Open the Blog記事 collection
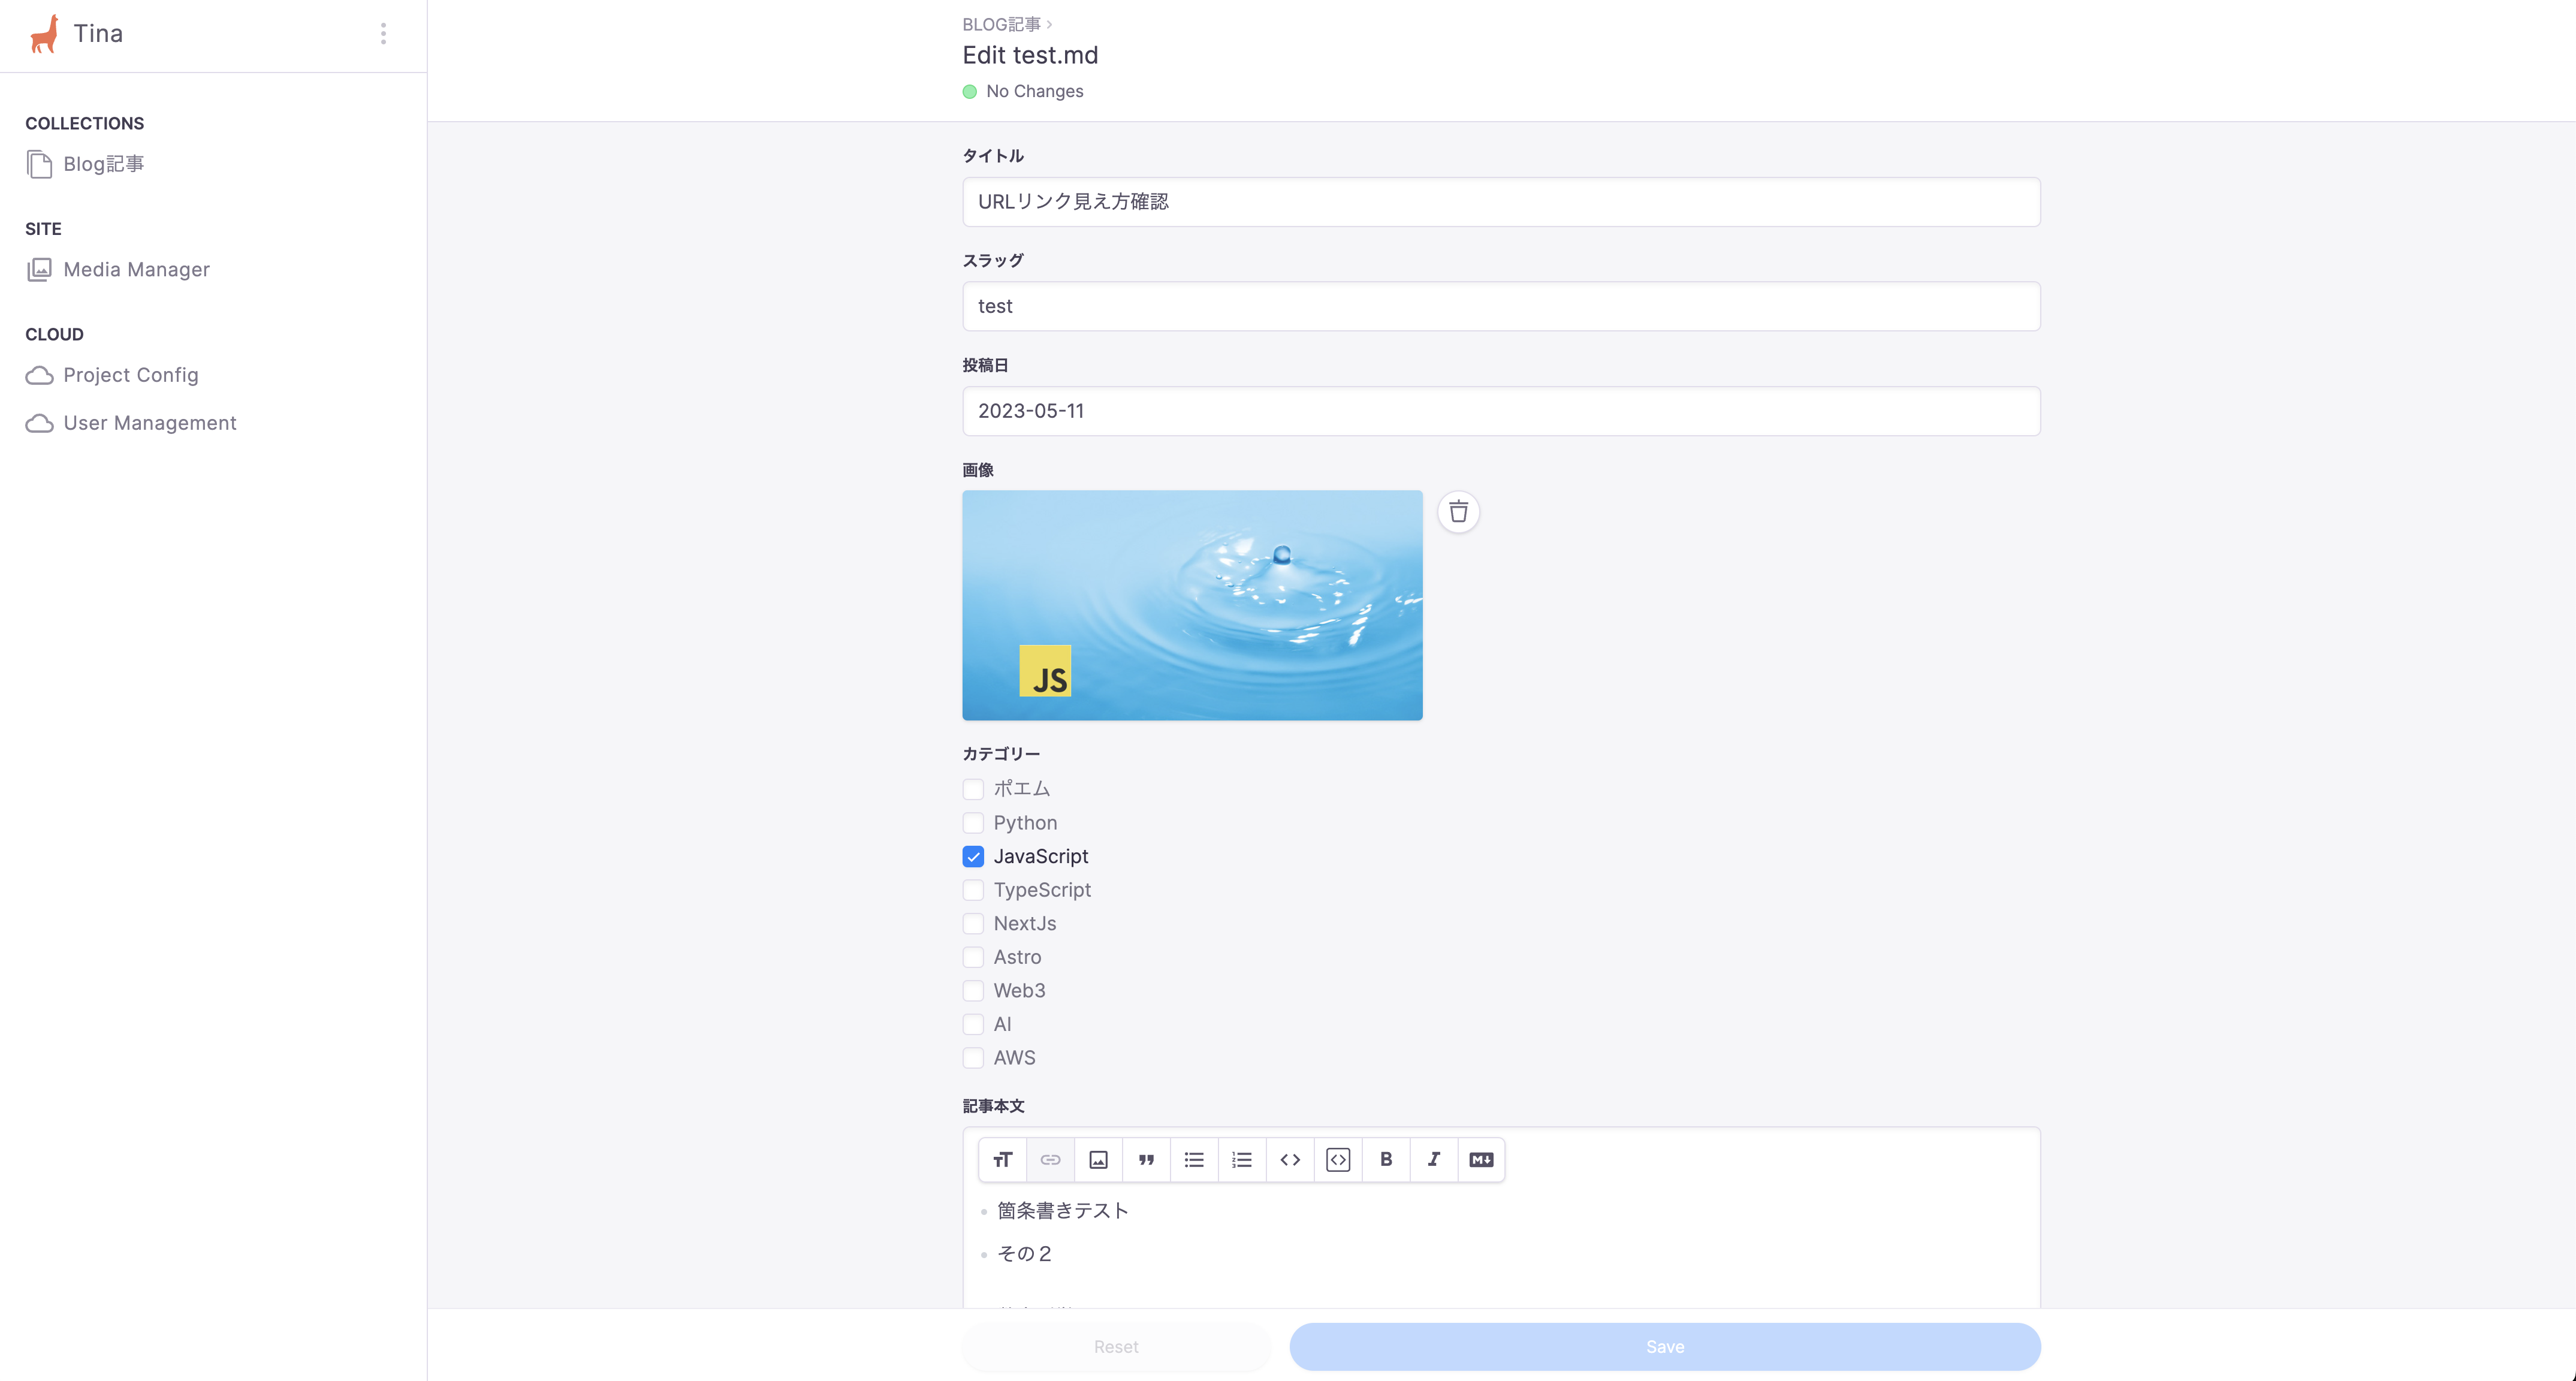Screen dimensions: 2576x1381 click(x=103, y=164)
